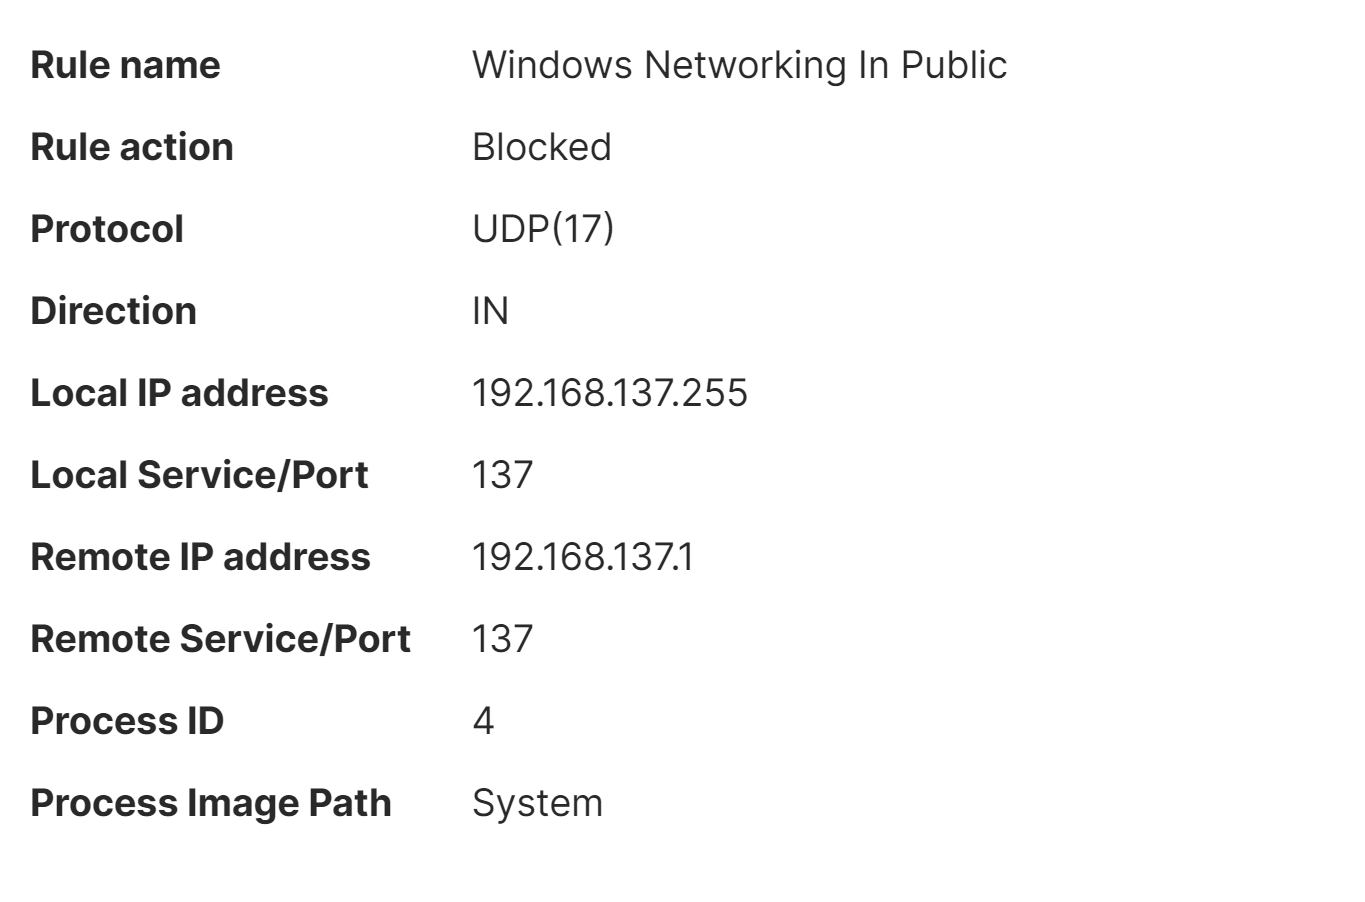Select the 192.168.137.255 local IP value
Viewport: 1365px width, 902px height.
(609, 393)
